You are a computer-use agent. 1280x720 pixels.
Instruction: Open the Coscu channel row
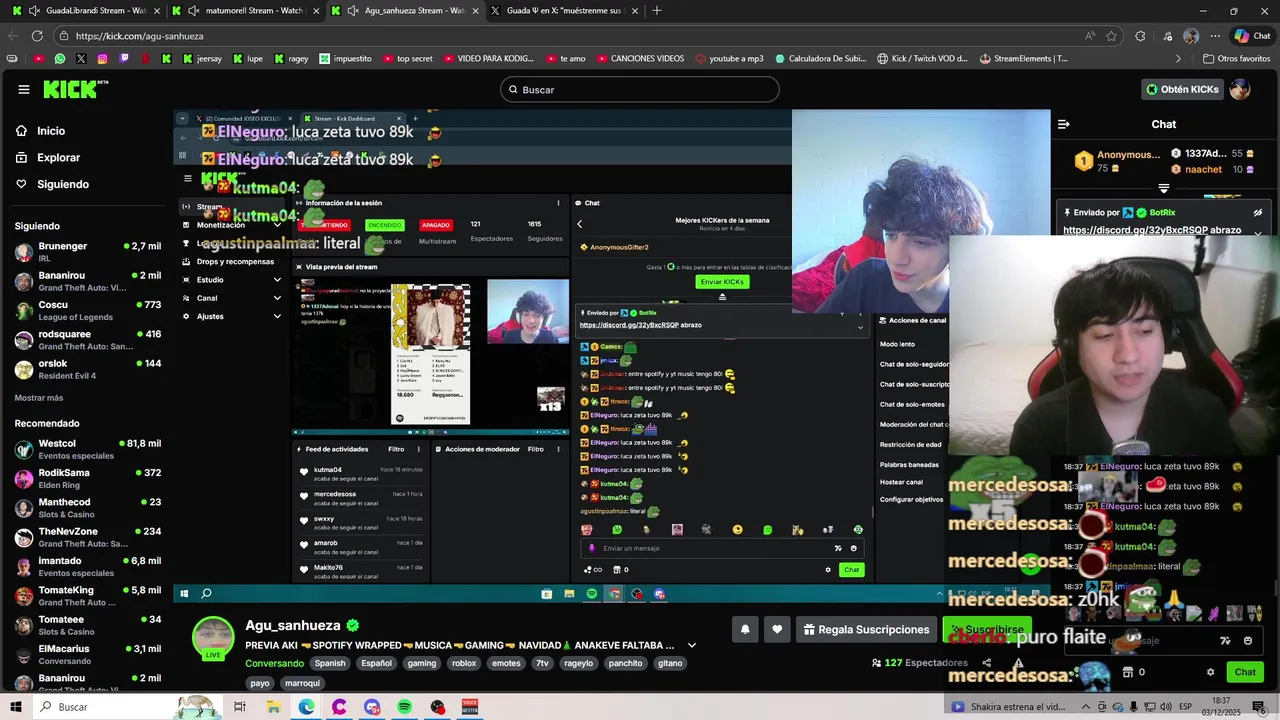(x=88, y=310)
